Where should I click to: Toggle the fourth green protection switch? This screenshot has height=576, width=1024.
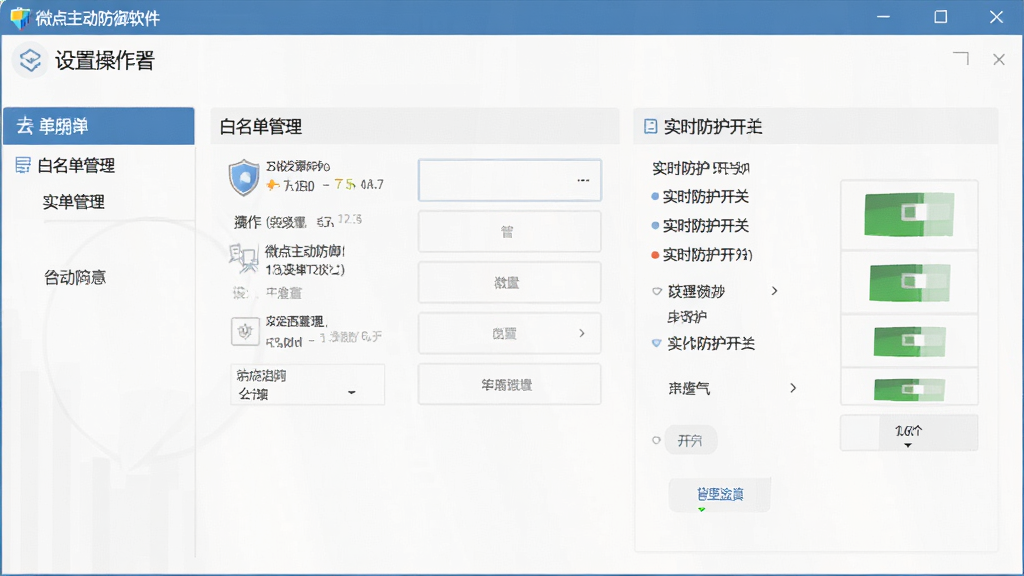(x=909, y=390)
